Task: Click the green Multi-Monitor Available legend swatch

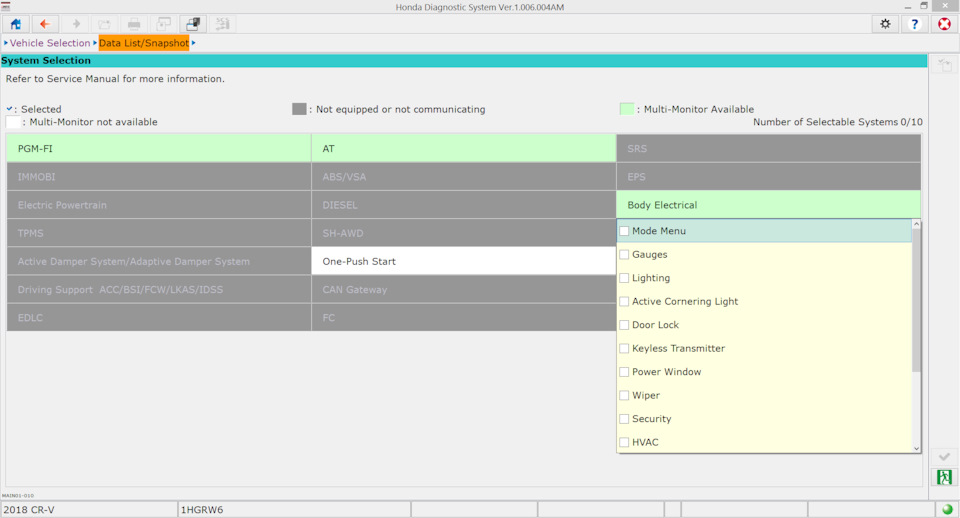Action: [x=627, y=109]
